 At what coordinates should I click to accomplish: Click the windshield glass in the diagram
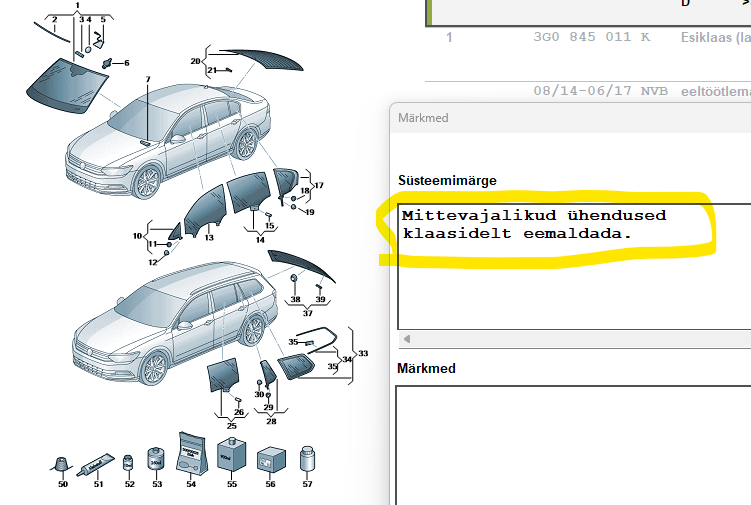pyautogui.click(x=64, y=82)
